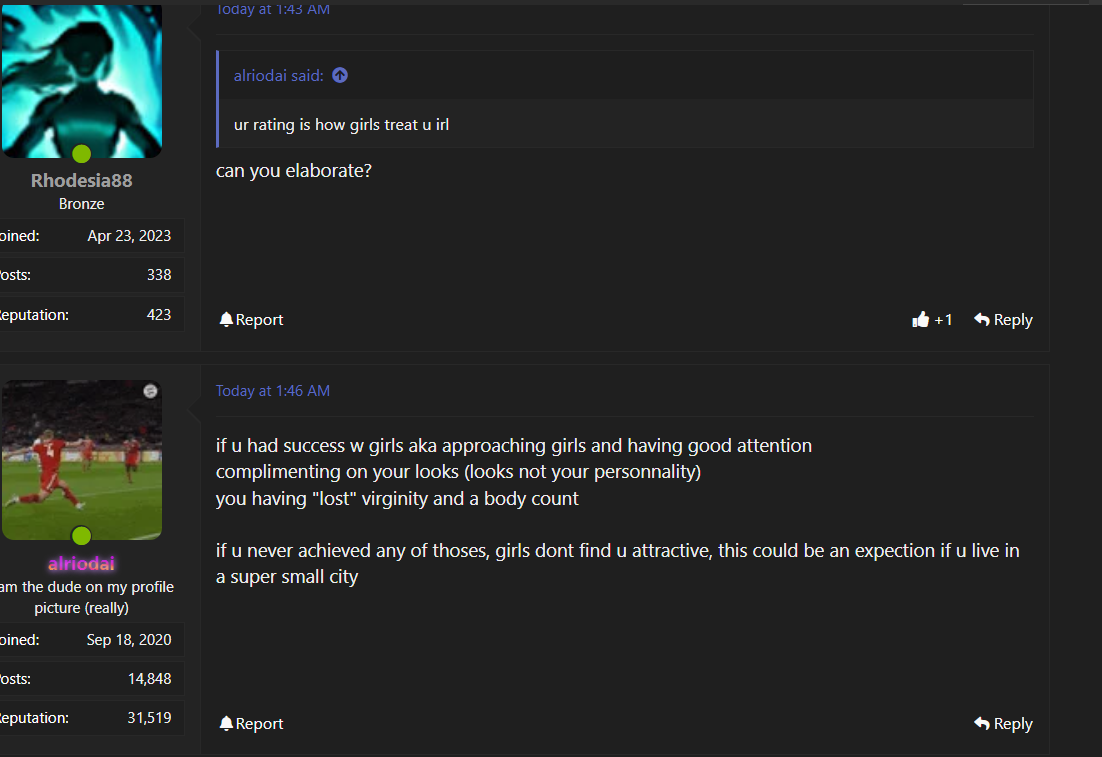Open Rhodesia88's avatar image

pyautogui.click(x=82, y=81)
